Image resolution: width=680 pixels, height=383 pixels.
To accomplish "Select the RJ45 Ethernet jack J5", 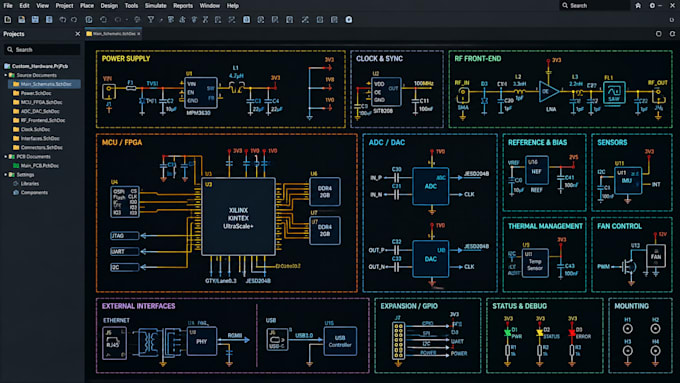I will point(114,343).
